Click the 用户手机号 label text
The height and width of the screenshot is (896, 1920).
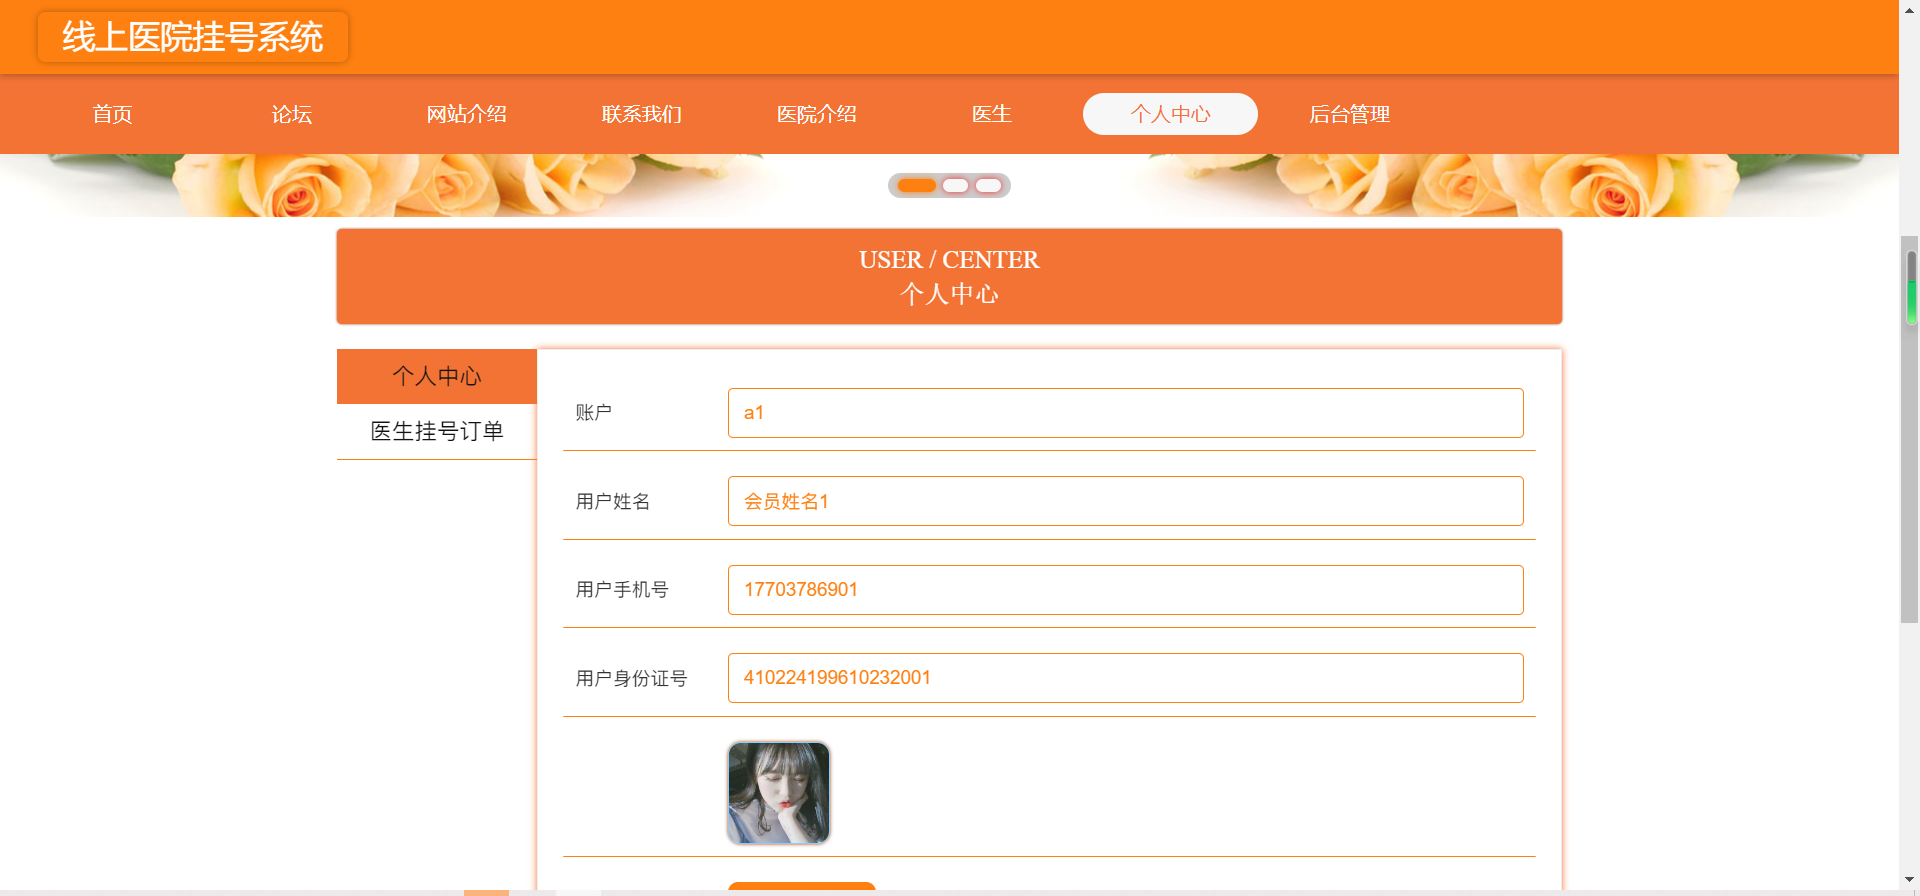(622, 590)
